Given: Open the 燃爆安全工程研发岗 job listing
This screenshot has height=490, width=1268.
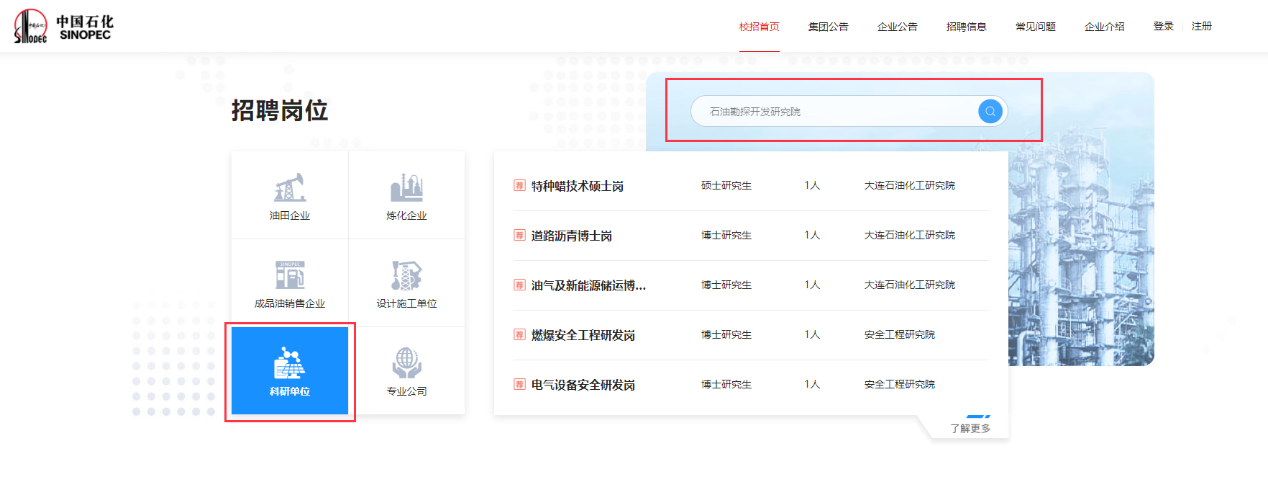Looking at the screenshot, I should tap(583, 335).
